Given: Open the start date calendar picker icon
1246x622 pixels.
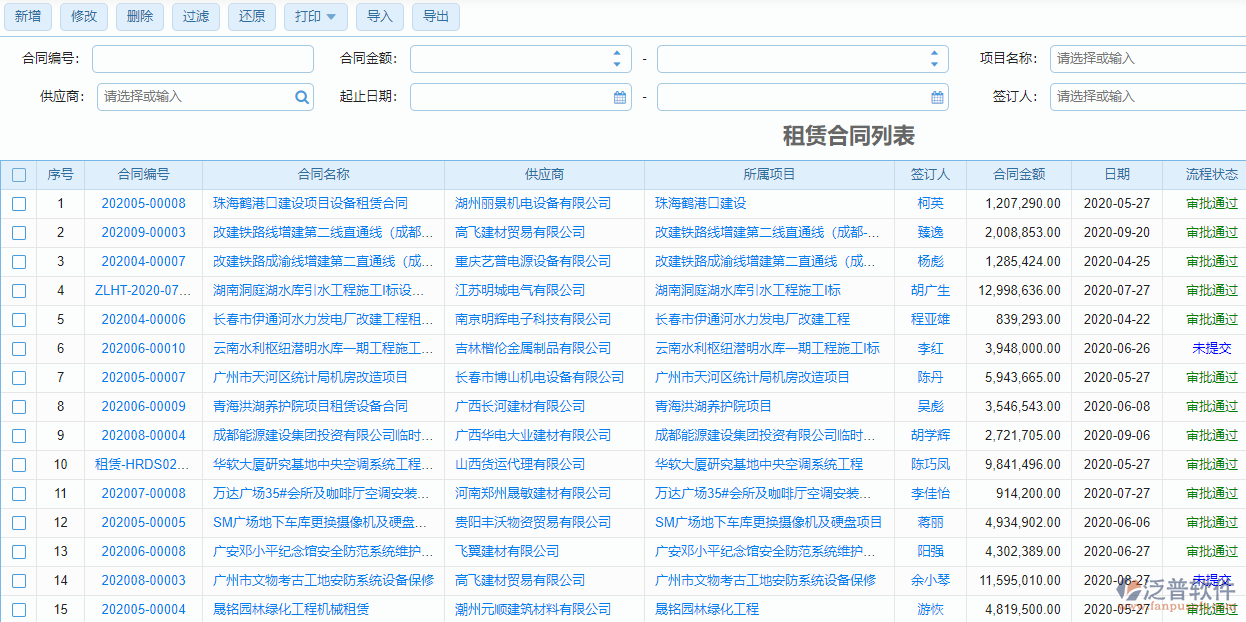Looking at the screenshot, I should (x=619, y=97).
